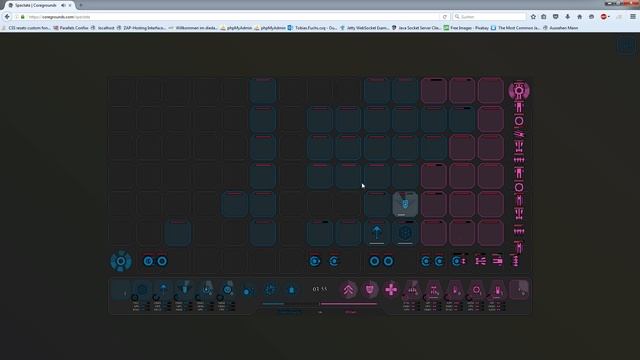Screen dimensions: 640x360
Task: Click the pink plus heal ability button
Action: click(391, 289)
